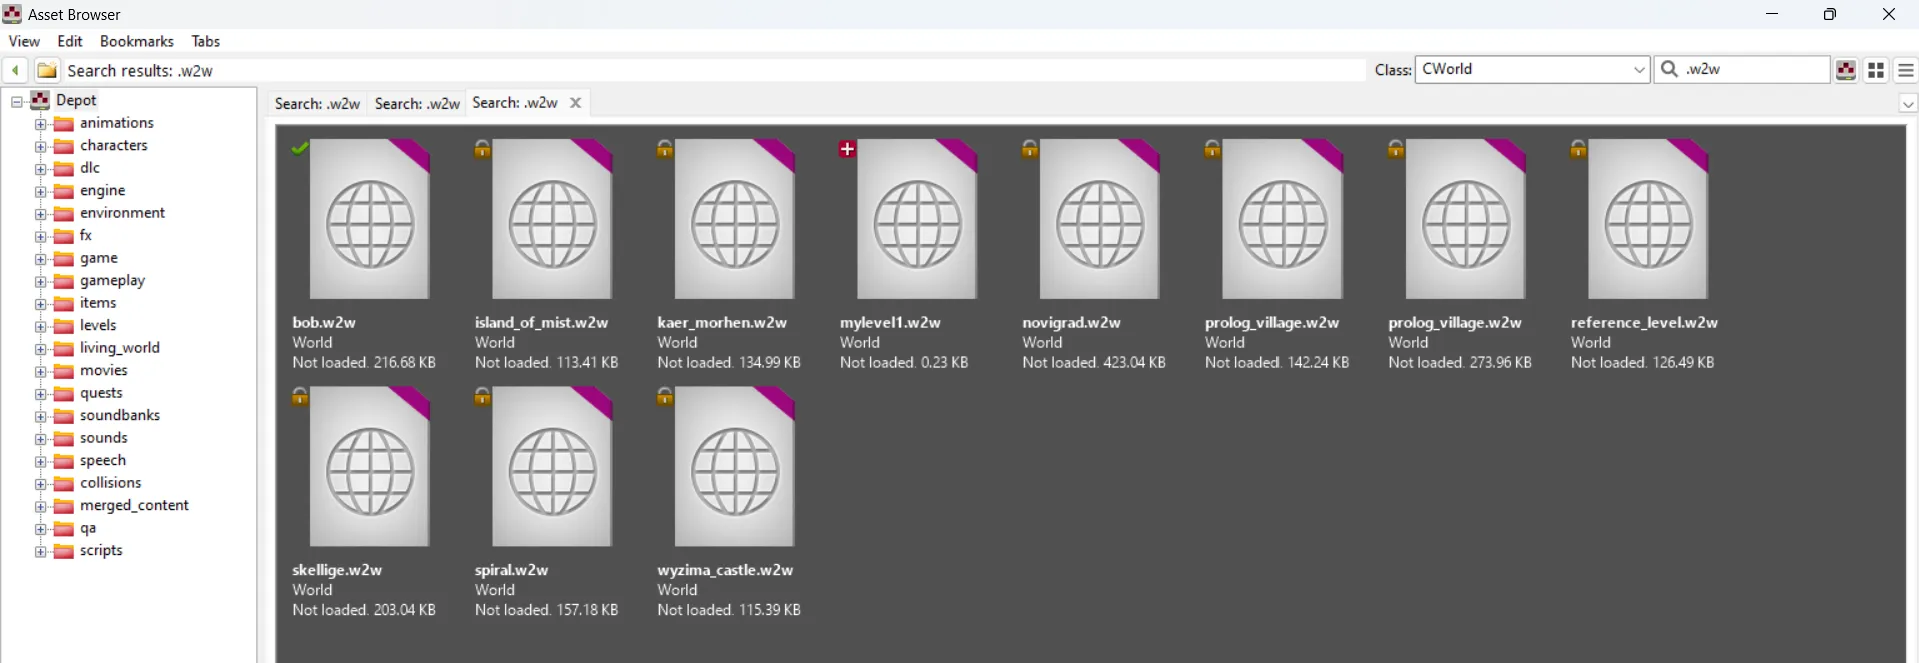Open the Tabs menu
The width and height of the screenshot is (1919, 663).
click(206, 41)
